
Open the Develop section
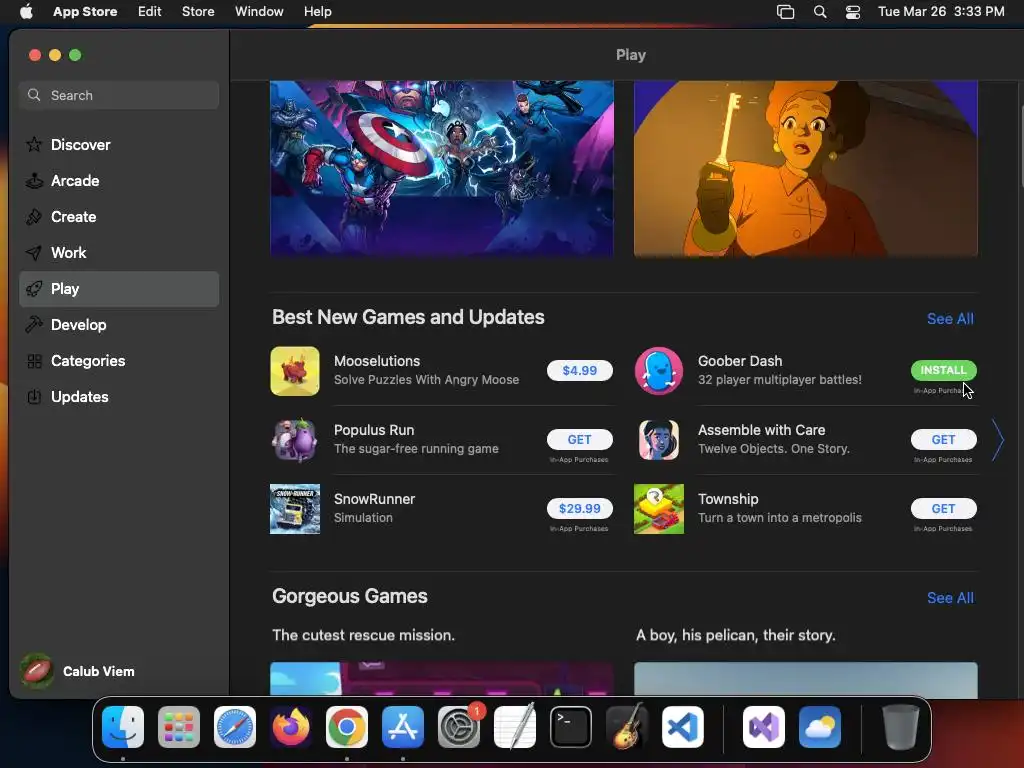pyautogui.click(x=119, y=325)
